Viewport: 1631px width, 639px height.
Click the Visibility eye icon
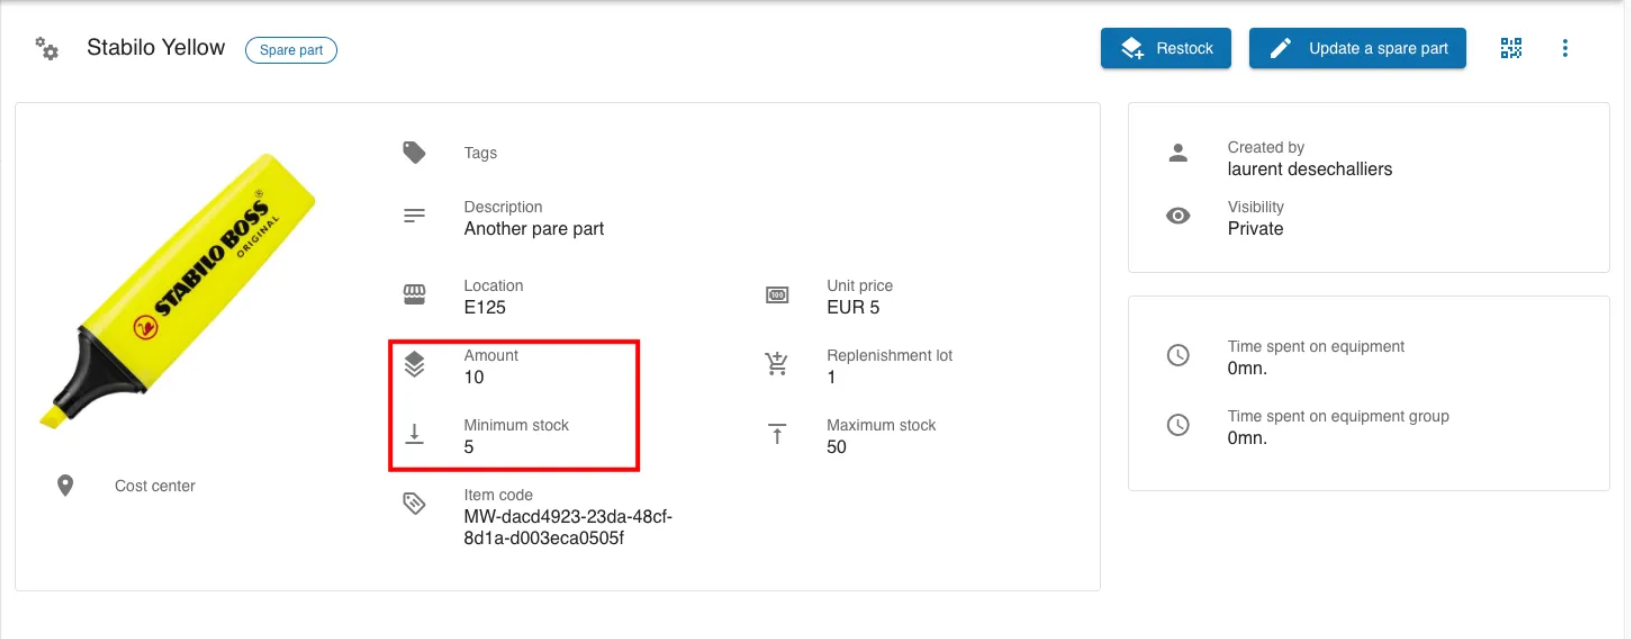coord(1178,216)
